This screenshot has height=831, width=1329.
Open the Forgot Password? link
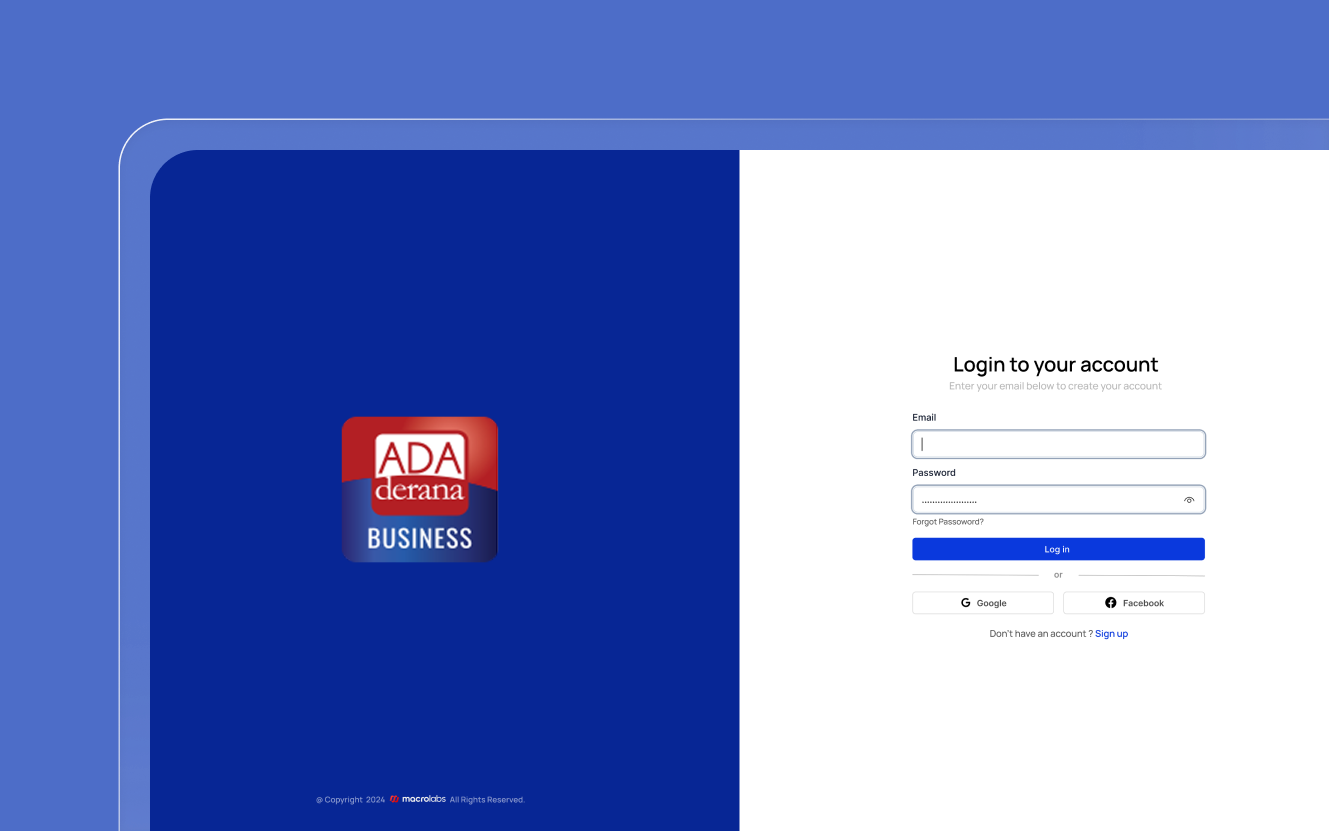948,522
